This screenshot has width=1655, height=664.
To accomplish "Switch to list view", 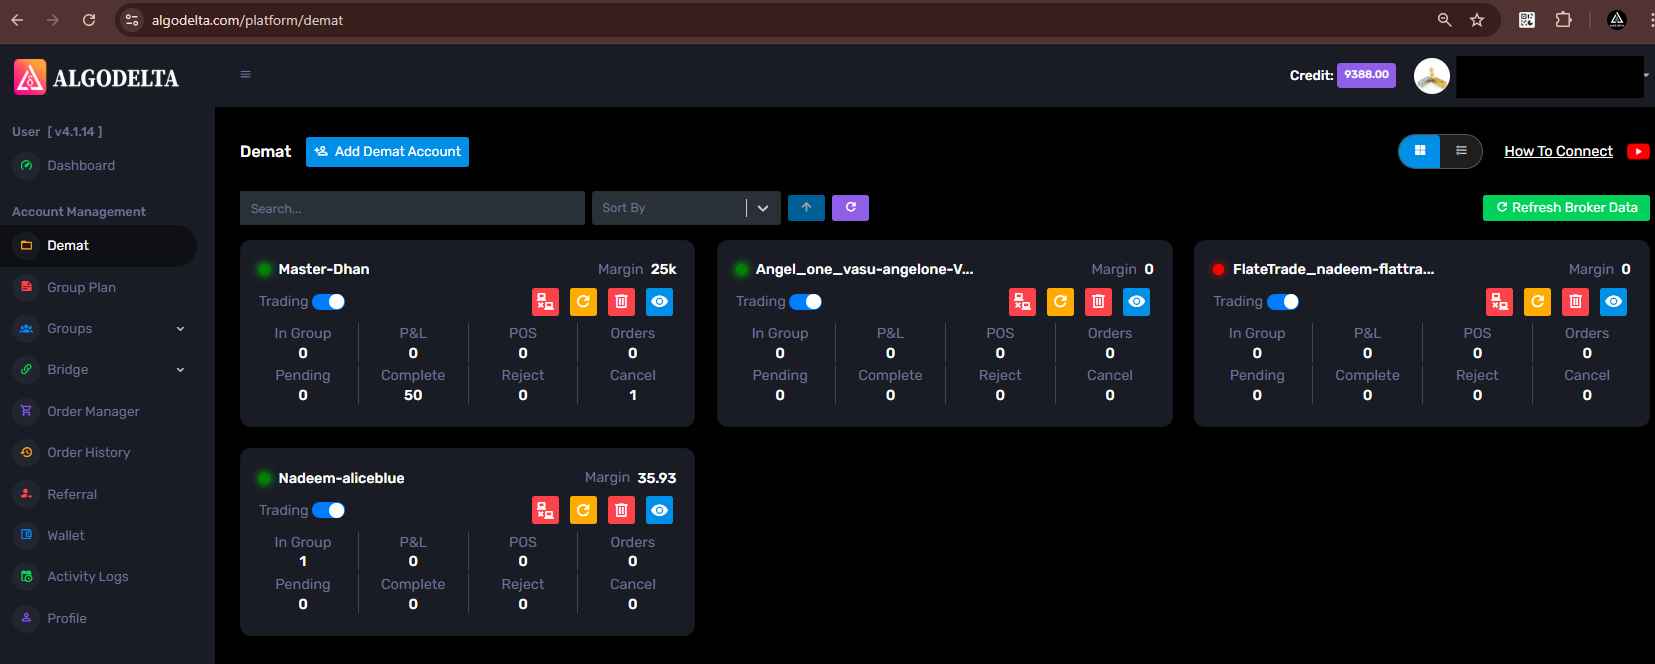I will [1461, 151].
